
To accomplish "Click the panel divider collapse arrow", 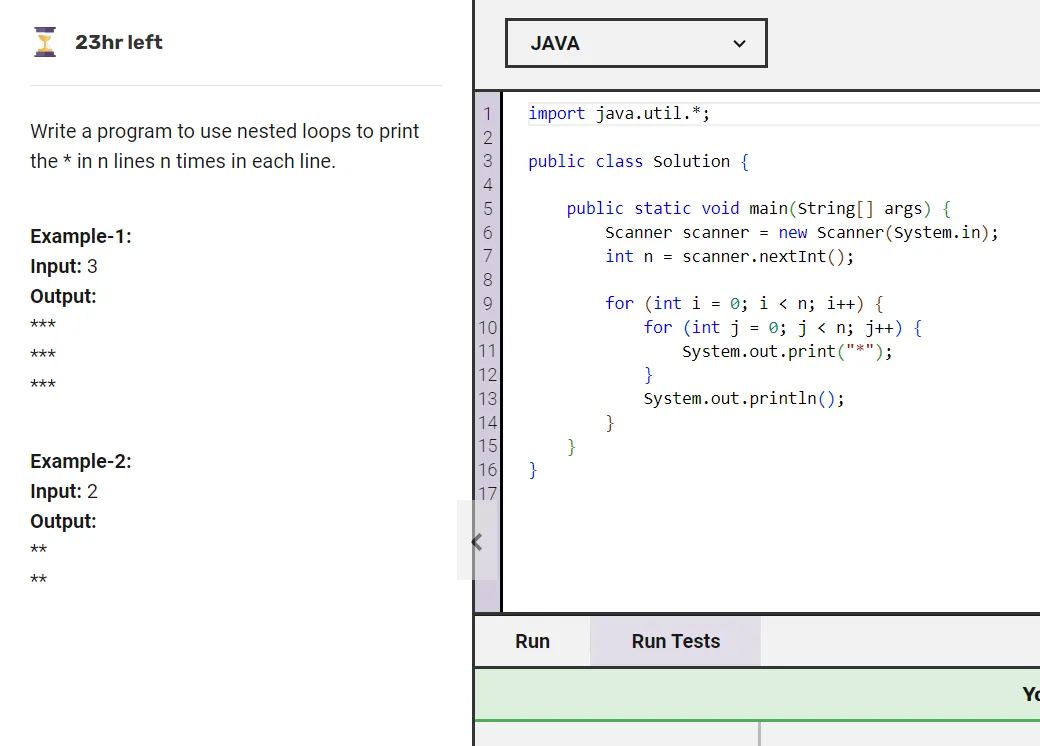I will [477, 541].
